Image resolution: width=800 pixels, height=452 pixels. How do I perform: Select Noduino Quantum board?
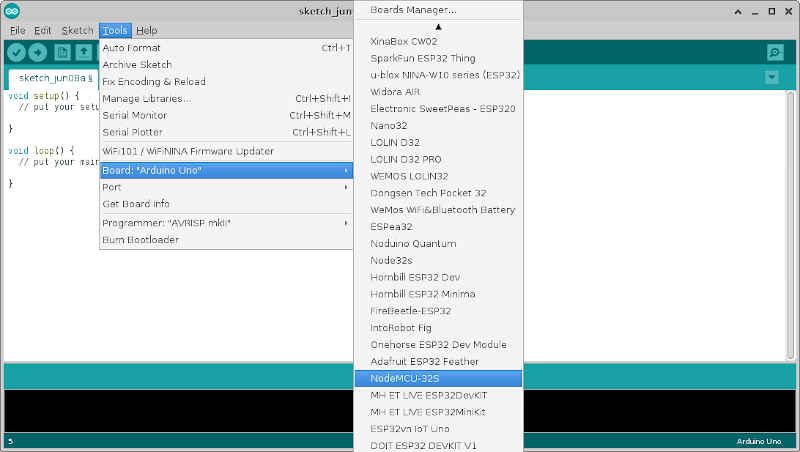pos(438,243)
